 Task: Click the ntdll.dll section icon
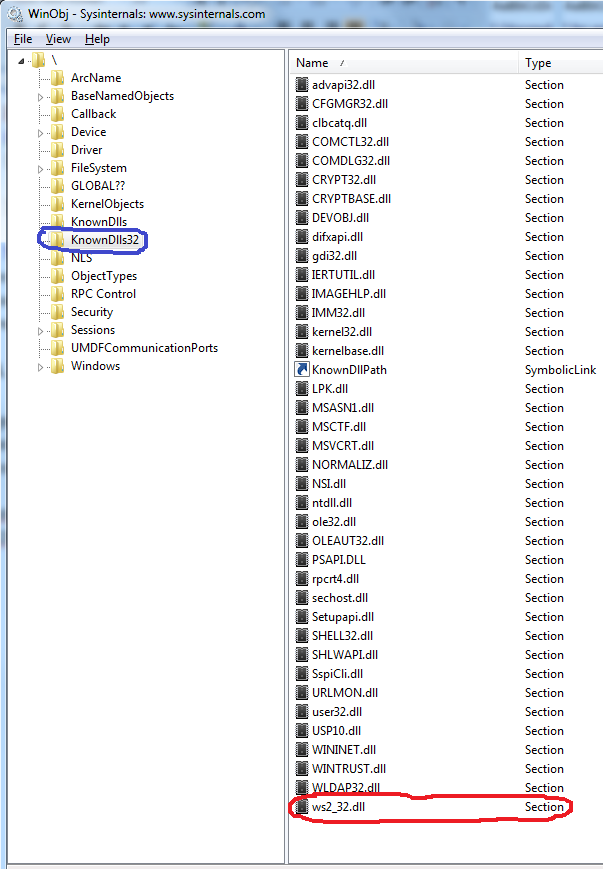tap(302, 503)
